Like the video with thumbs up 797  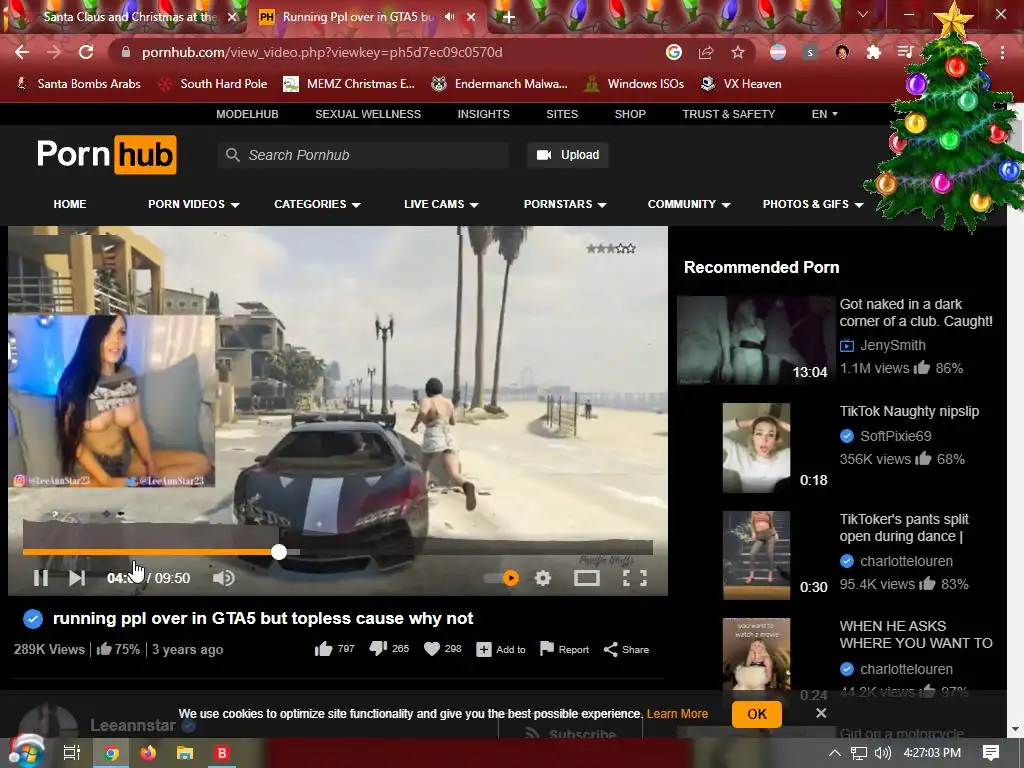pos(334,648)
